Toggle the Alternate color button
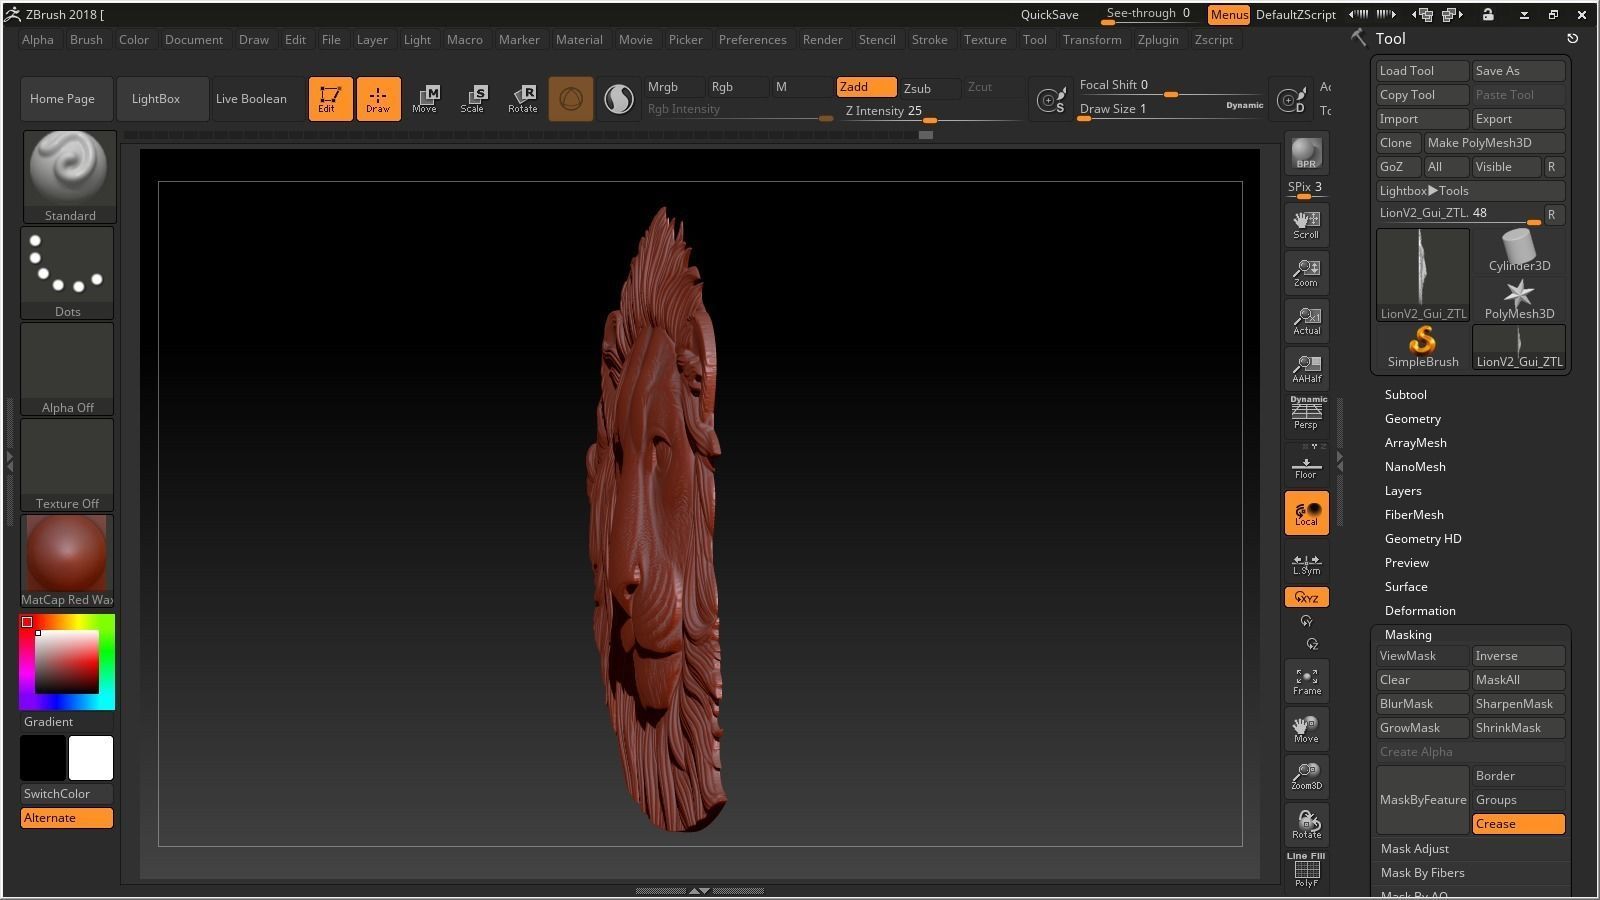The width and height of the screenshot is (1600, 900). [x=67, y=818]
